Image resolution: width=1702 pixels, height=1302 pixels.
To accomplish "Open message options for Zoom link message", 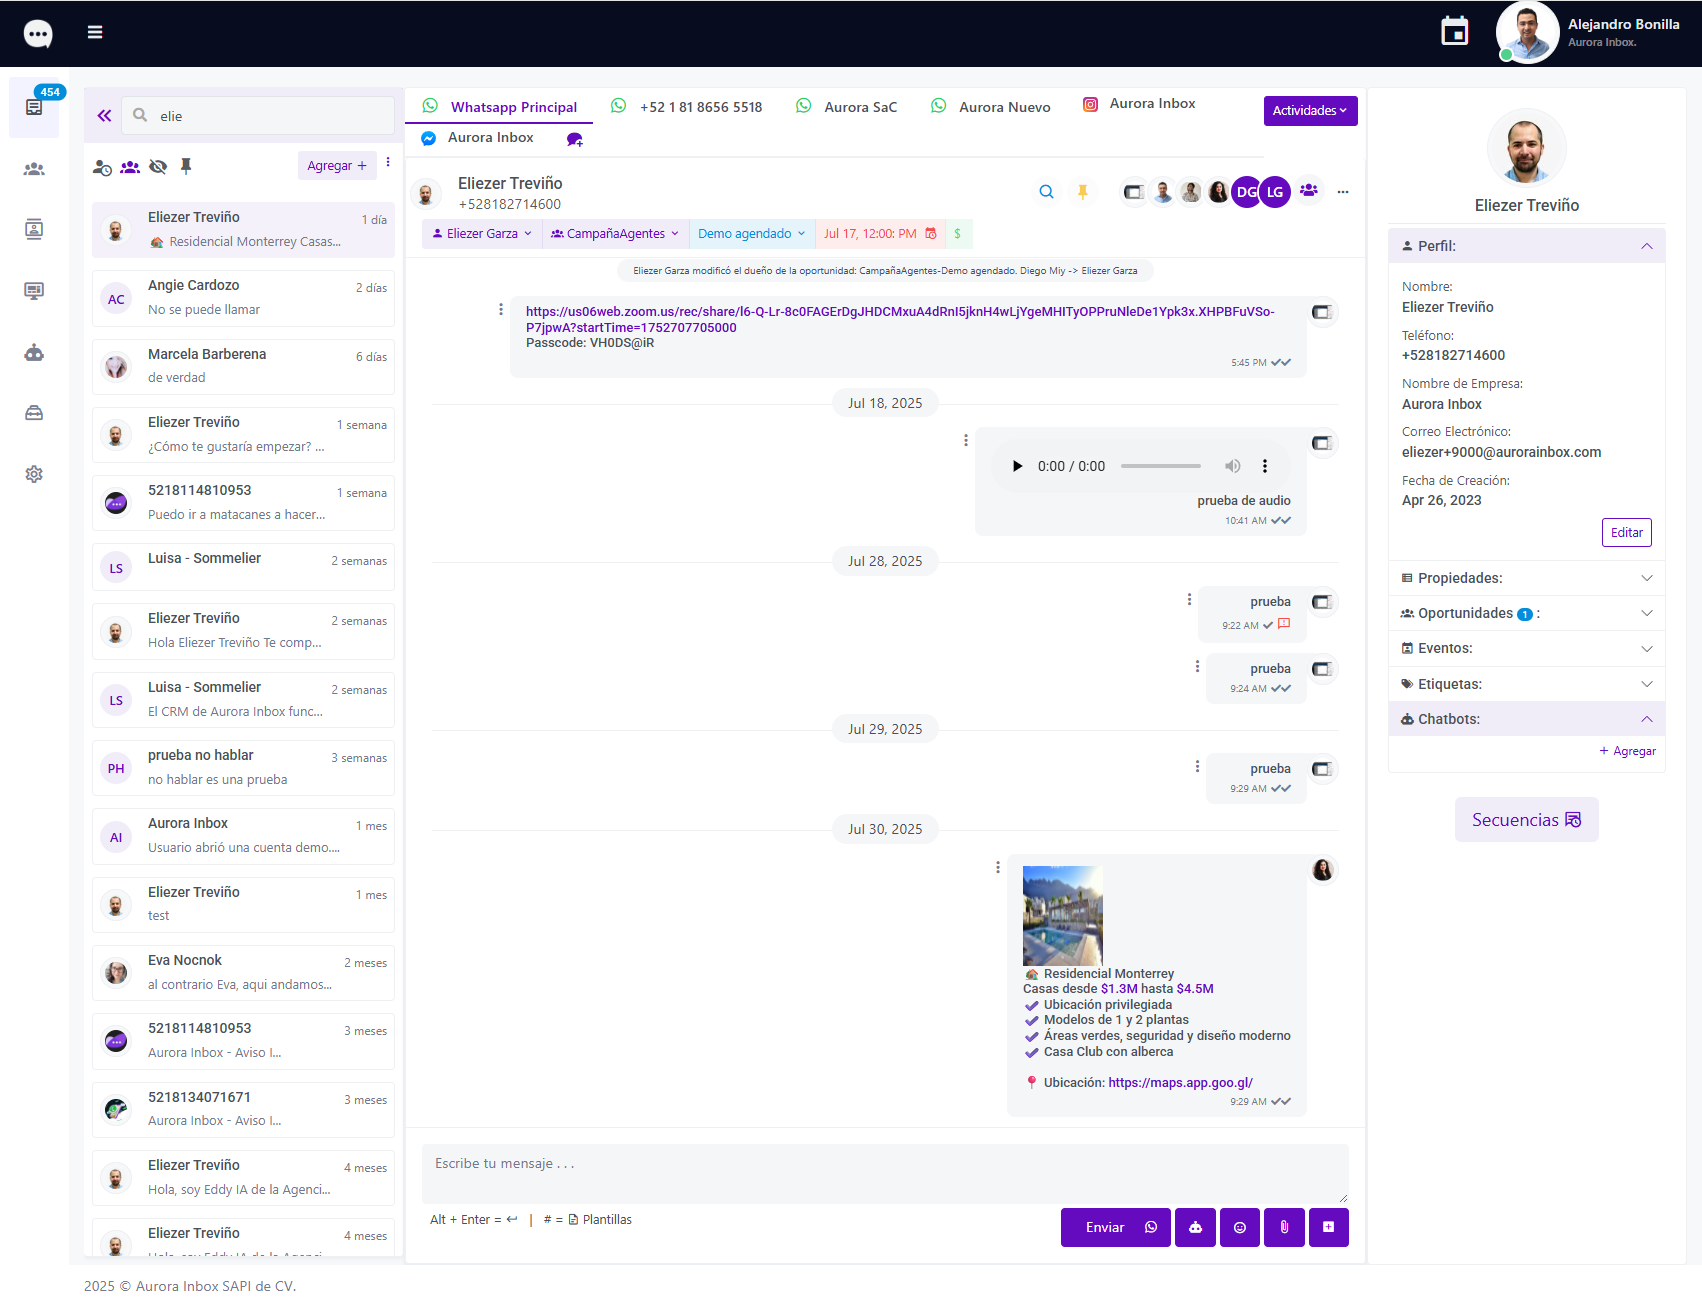I will [501, 310].
